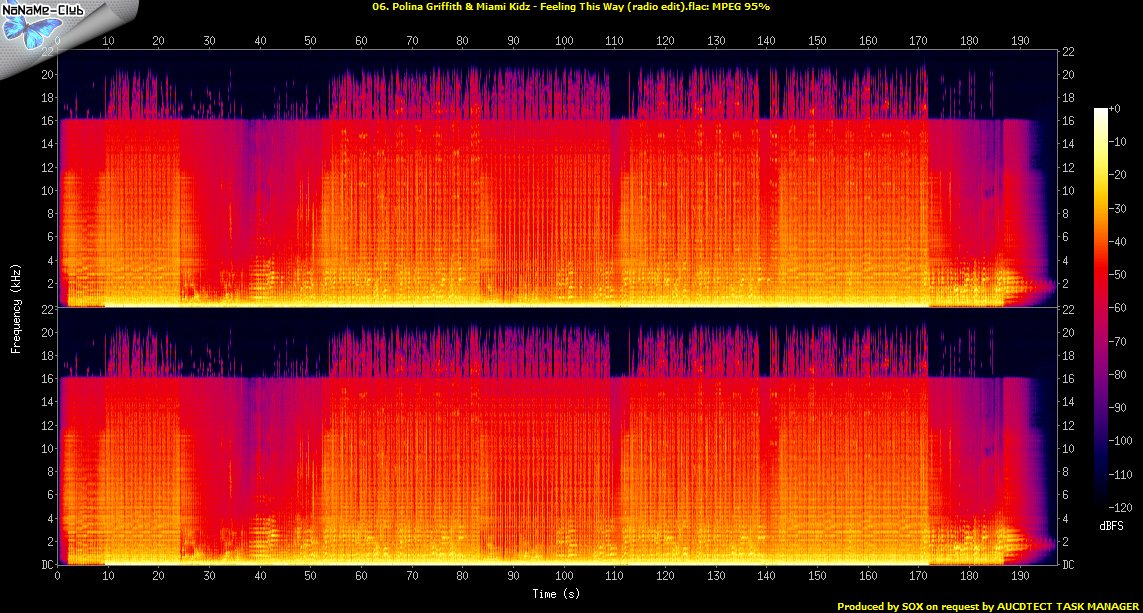Click the 140 tick on top time axis

[766, 41]
